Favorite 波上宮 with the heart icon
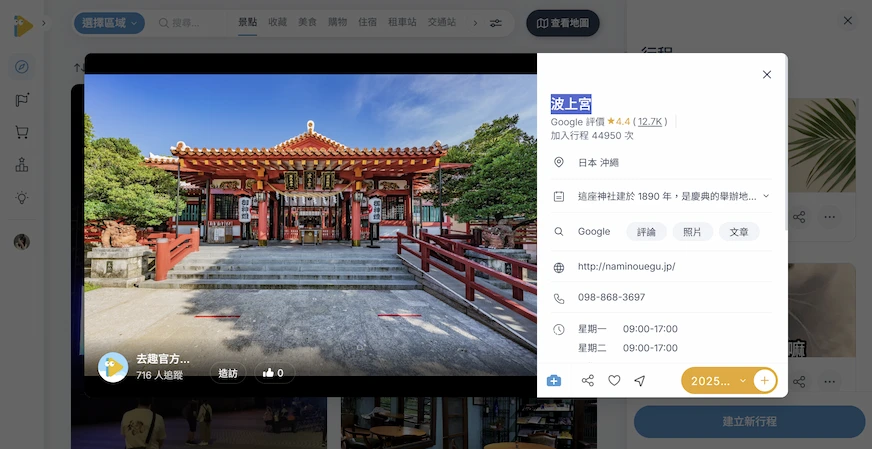The width and height of the screenshot is (872, 449). click(x=614, y=381)
